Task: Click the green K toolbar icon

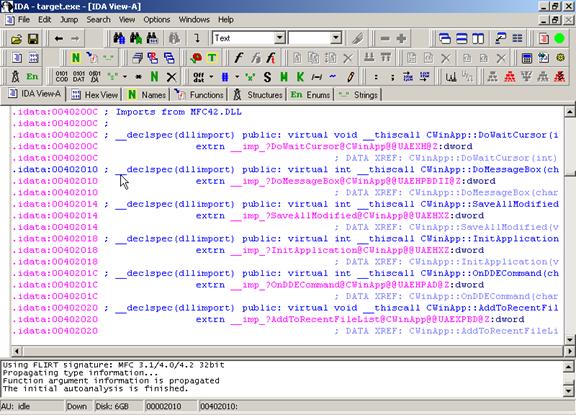Action: pyautogui.click(x=300, y=77)
